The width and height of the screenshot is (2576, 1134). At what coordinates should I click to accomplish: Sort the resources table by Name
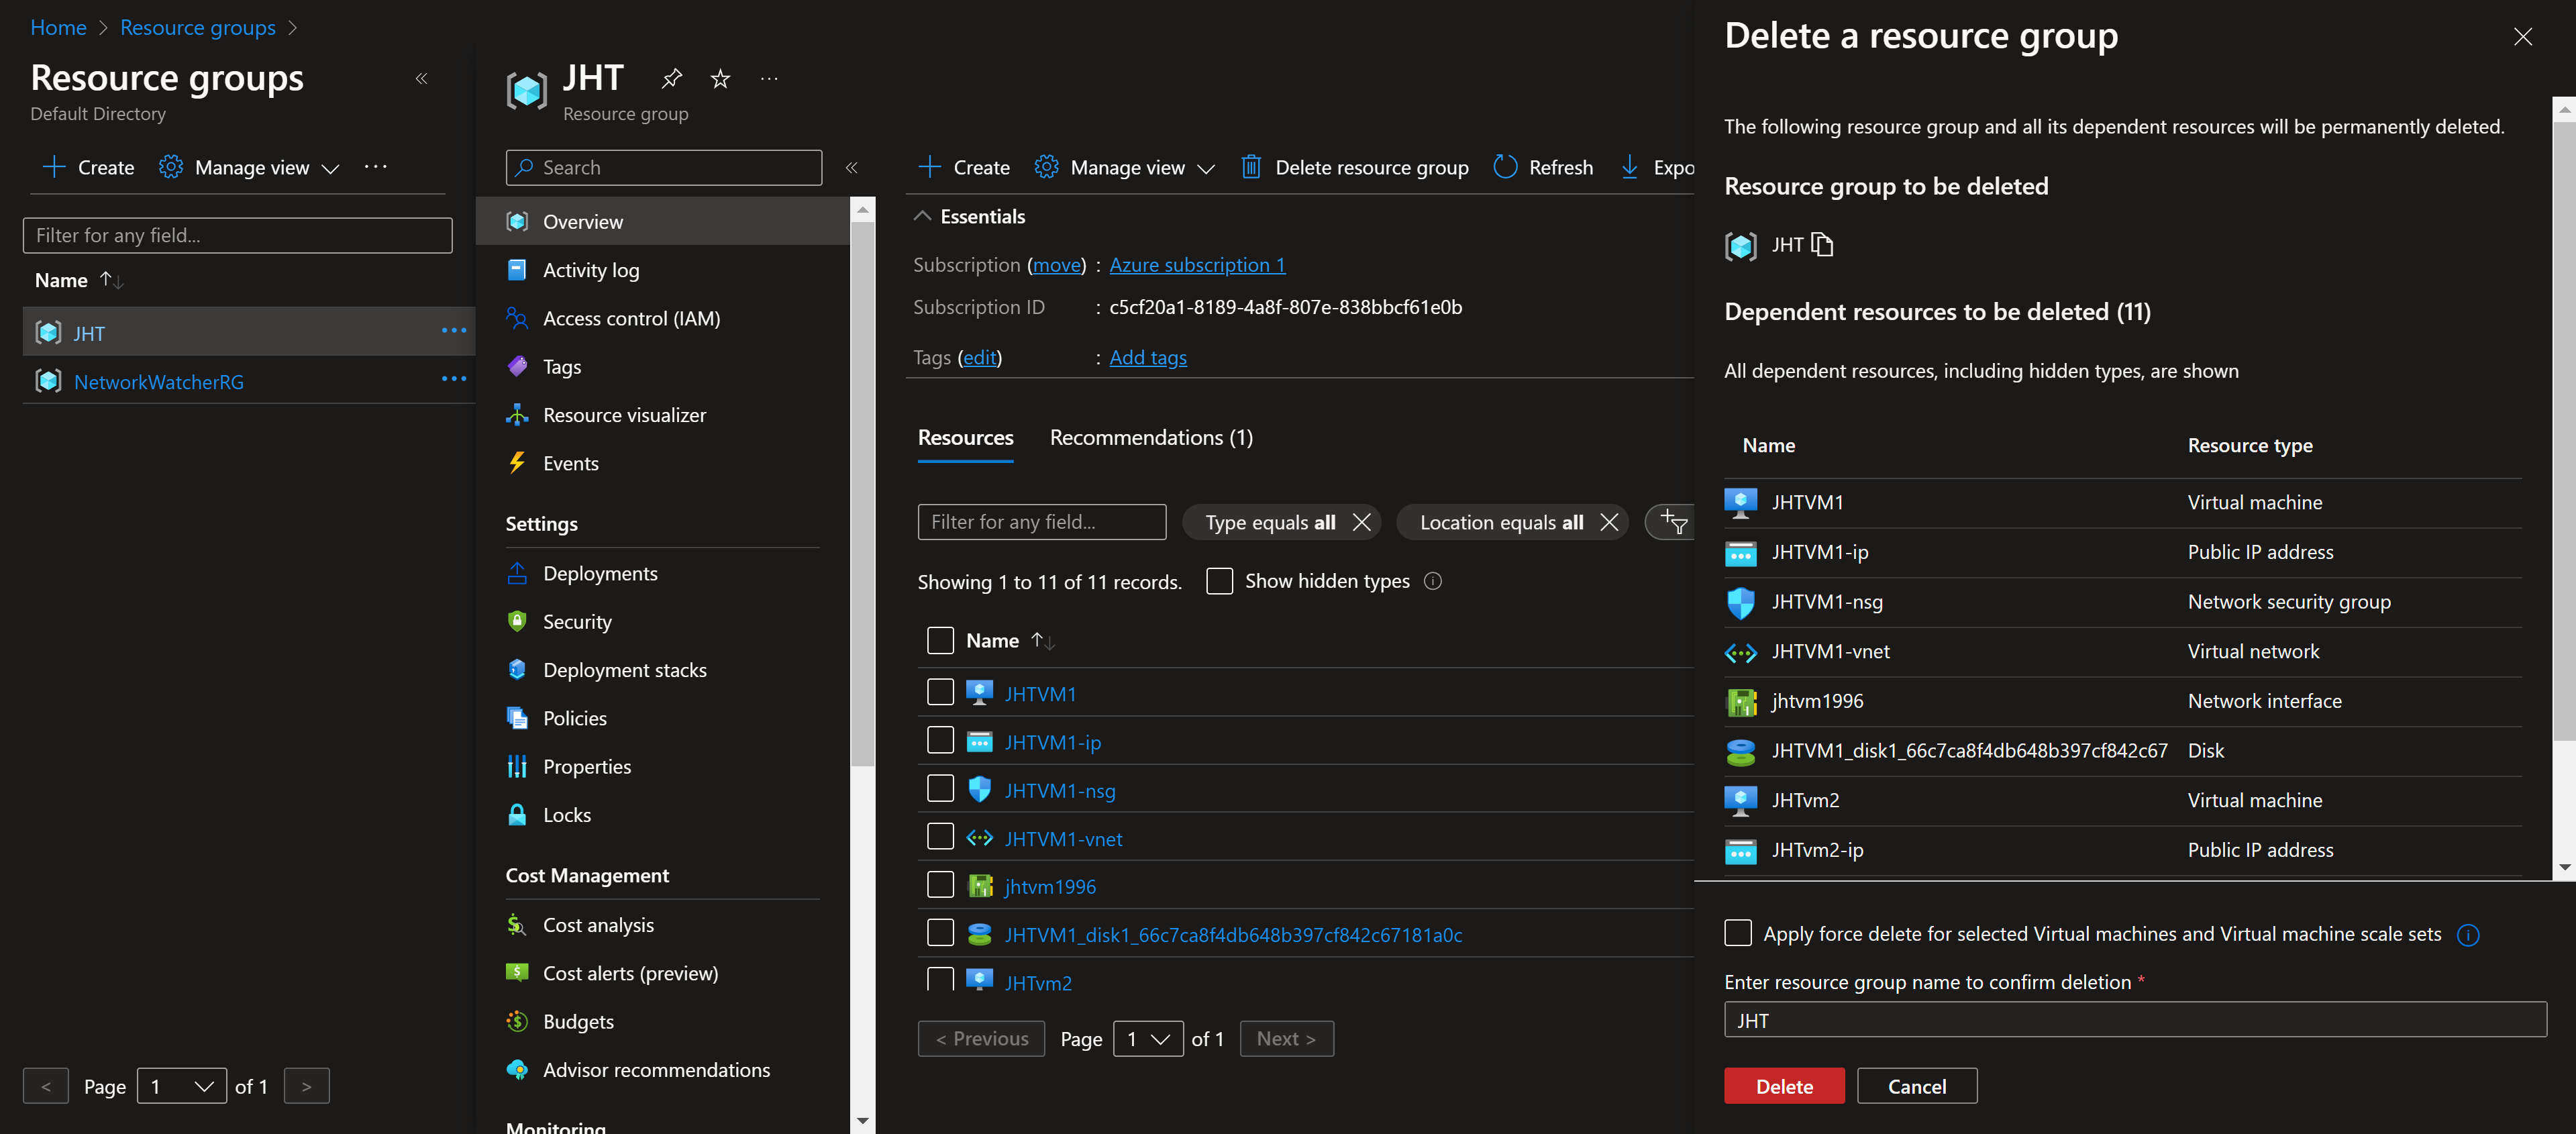[x=1010, y=640]
